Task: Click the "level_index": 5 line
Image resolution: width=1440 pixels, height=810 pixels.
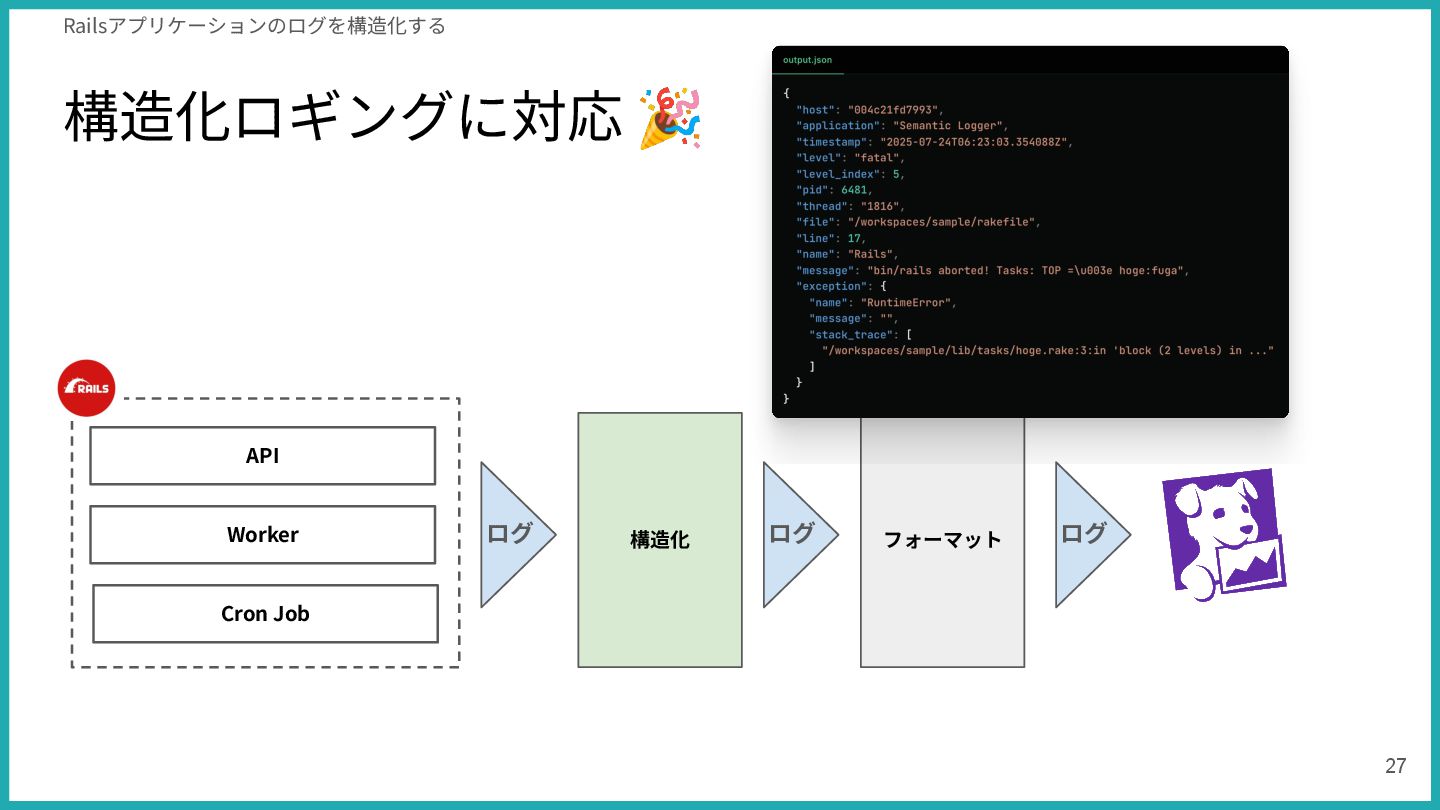Action: (850, 174)
